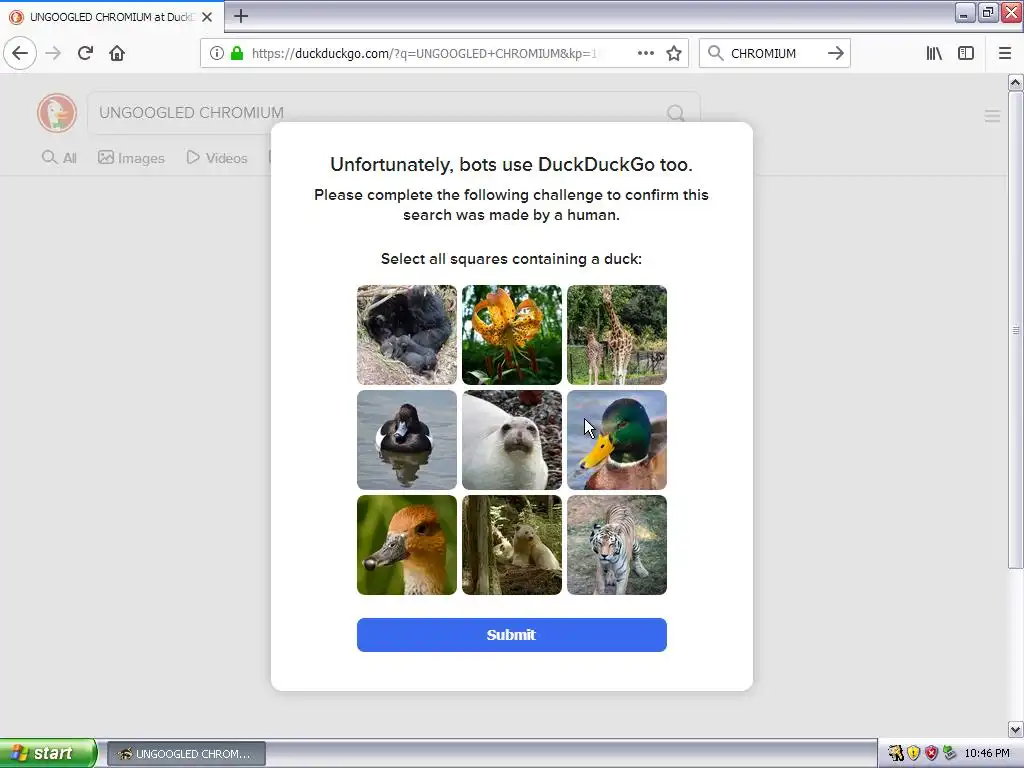Open the Library bookshelf icon

[934, 53]
